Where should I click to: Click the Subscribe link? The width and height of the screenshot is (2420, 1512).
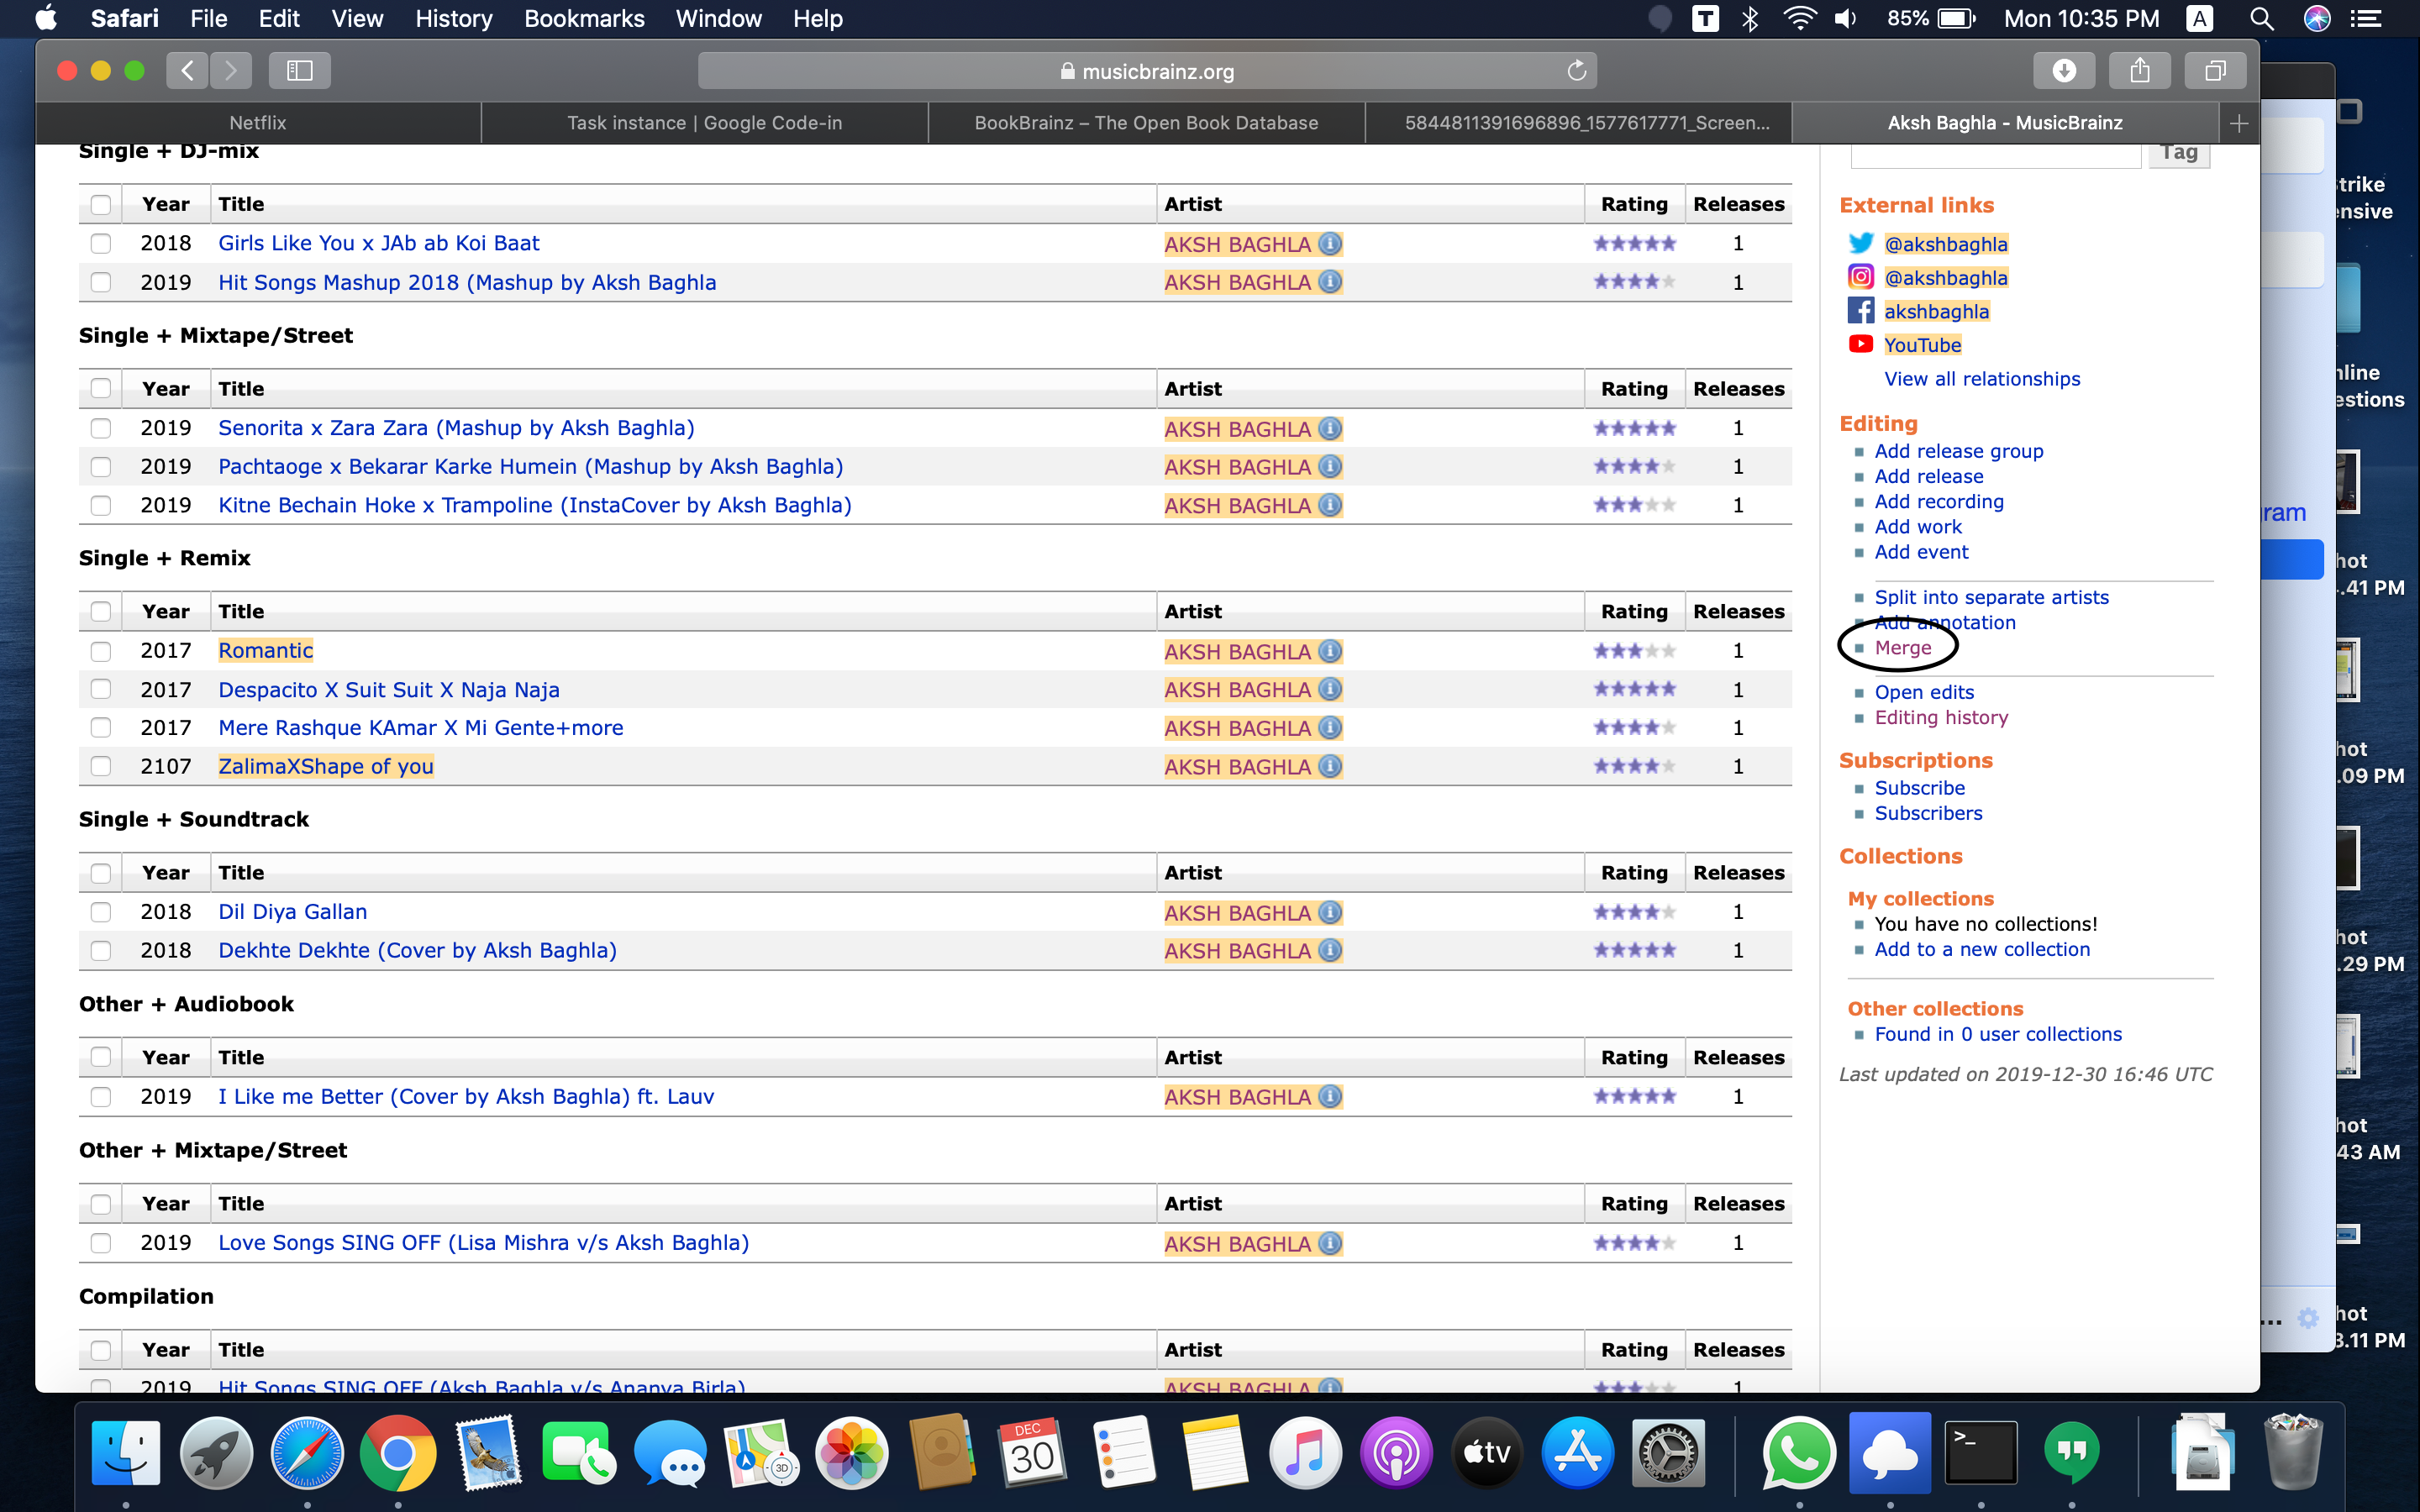tap(1919, 788)
